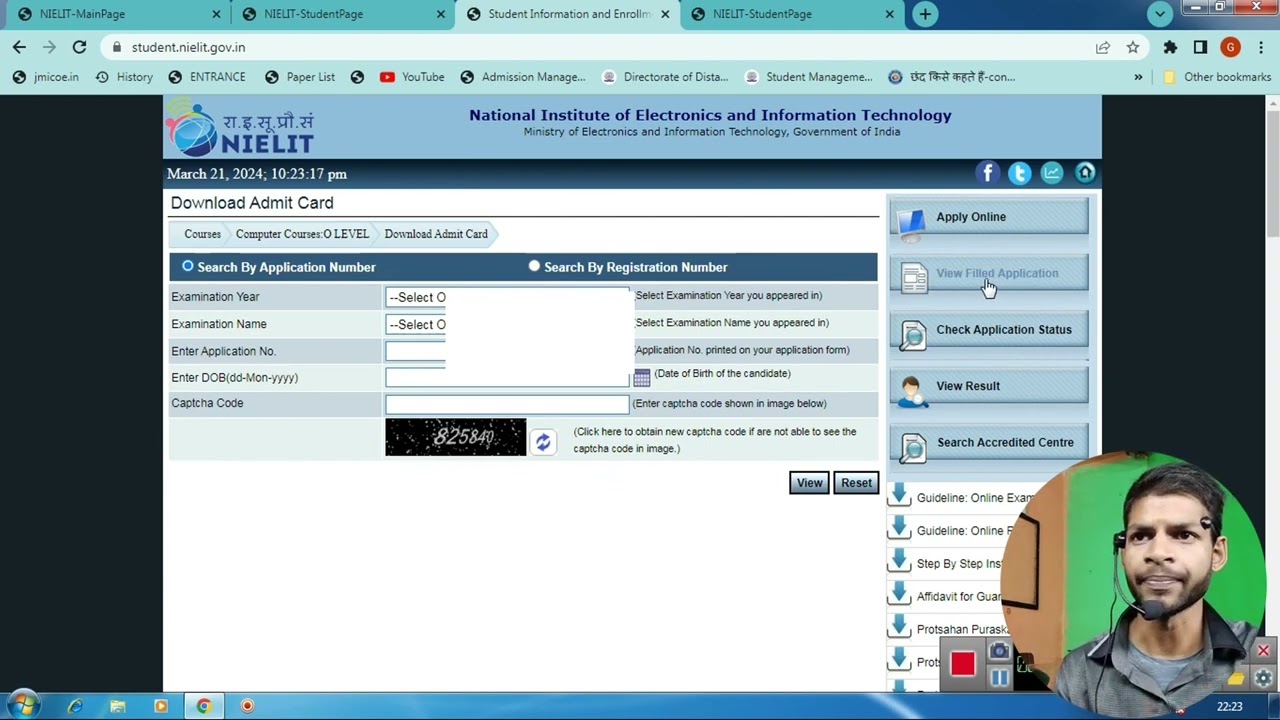Click the chart statistics icon in header
1280x720 pixels.
(x=1052, y=173)
